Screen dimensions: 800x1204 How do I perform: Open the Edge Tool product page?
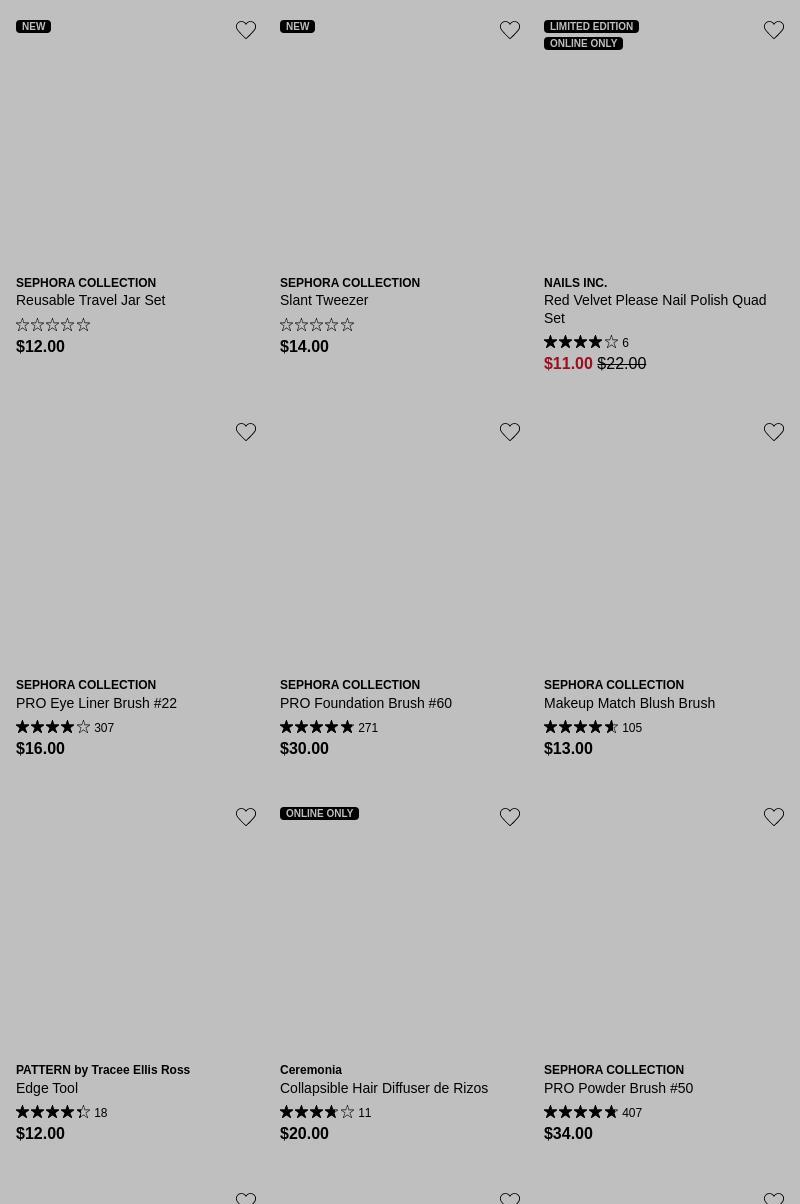[47, 1088]
